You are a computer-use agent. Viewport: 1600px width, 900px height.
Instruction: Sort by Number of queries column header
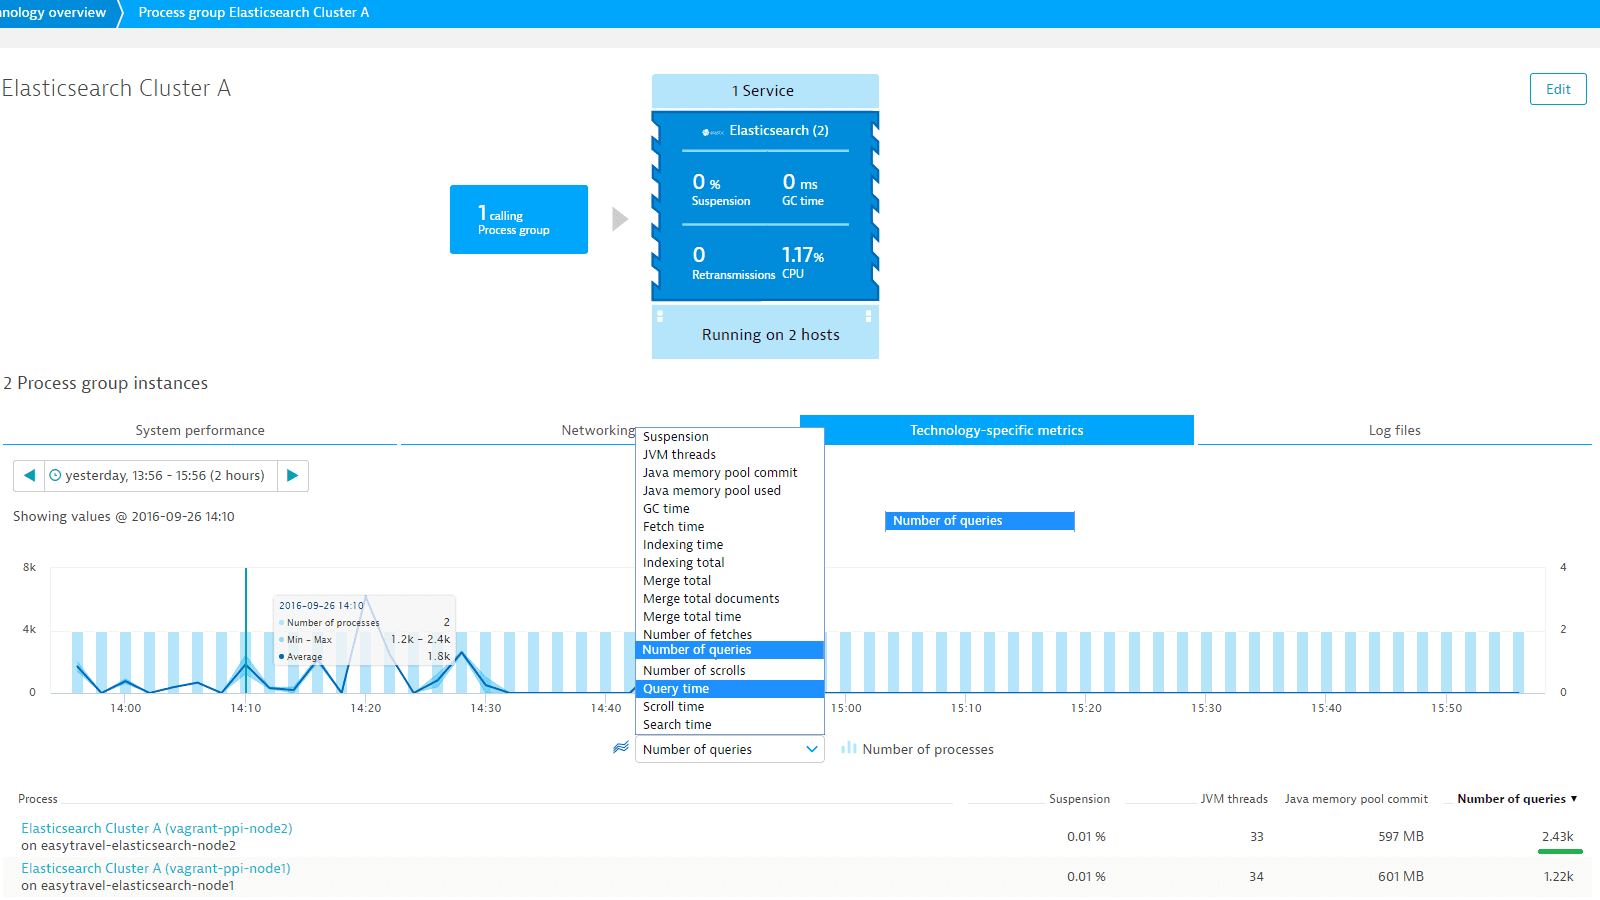tap(1516, 799)
